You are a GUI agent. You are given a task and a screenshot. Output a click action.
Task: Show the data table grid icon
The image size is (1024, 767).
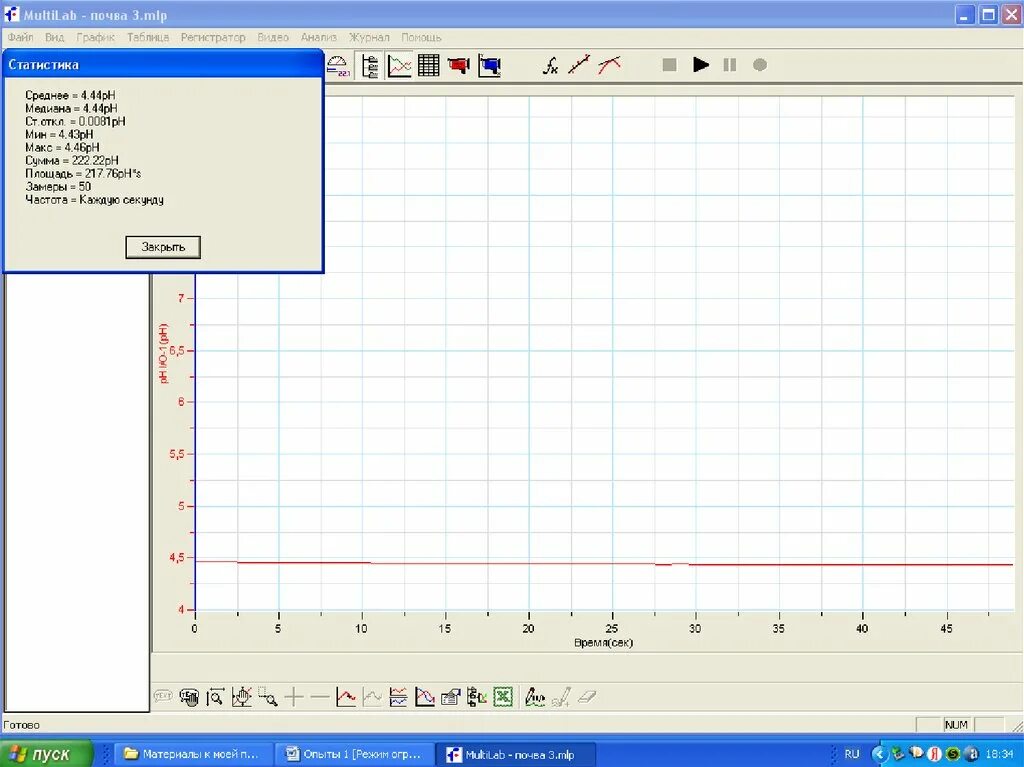pyautogui.click(x=428, y=65)
